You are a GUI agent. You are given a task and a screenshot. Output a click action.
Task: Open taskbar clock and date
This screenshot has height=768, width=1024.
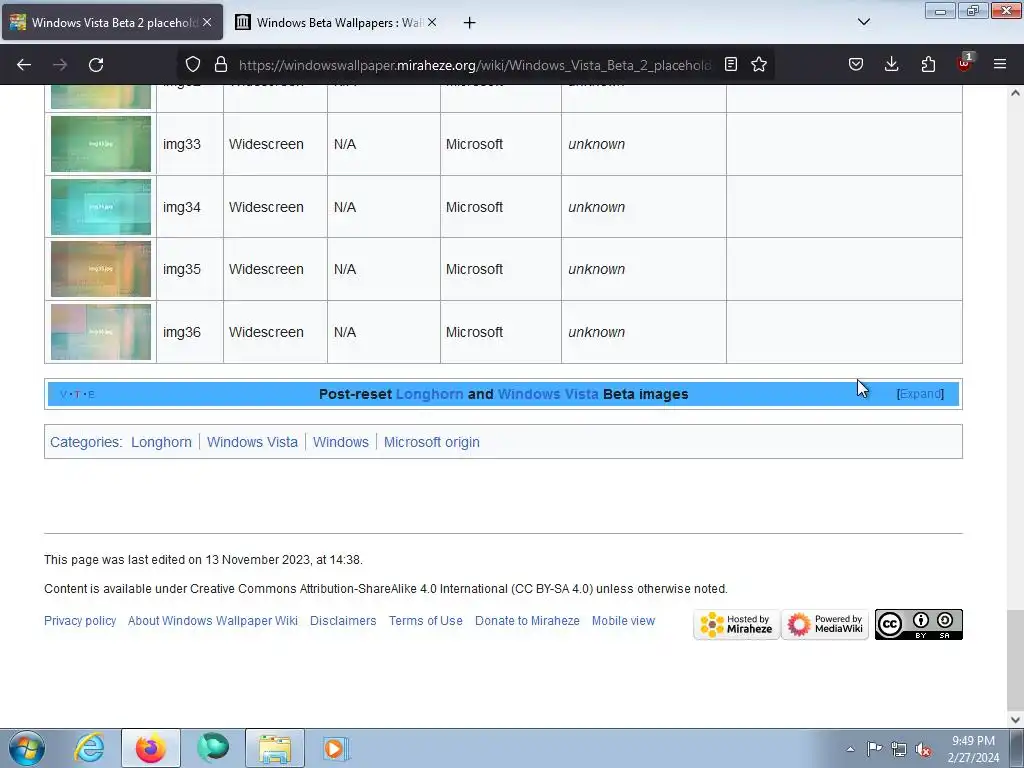click(973, 749)
